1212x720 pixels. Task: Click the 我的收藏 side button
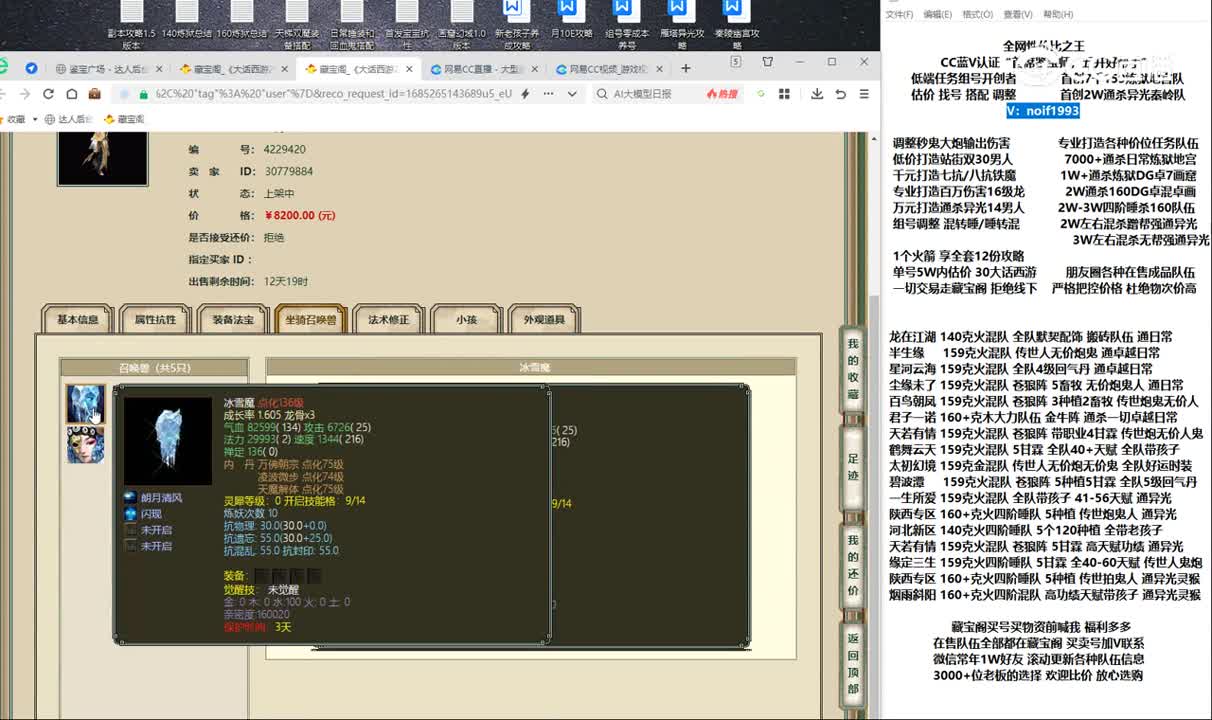point(853,376)
